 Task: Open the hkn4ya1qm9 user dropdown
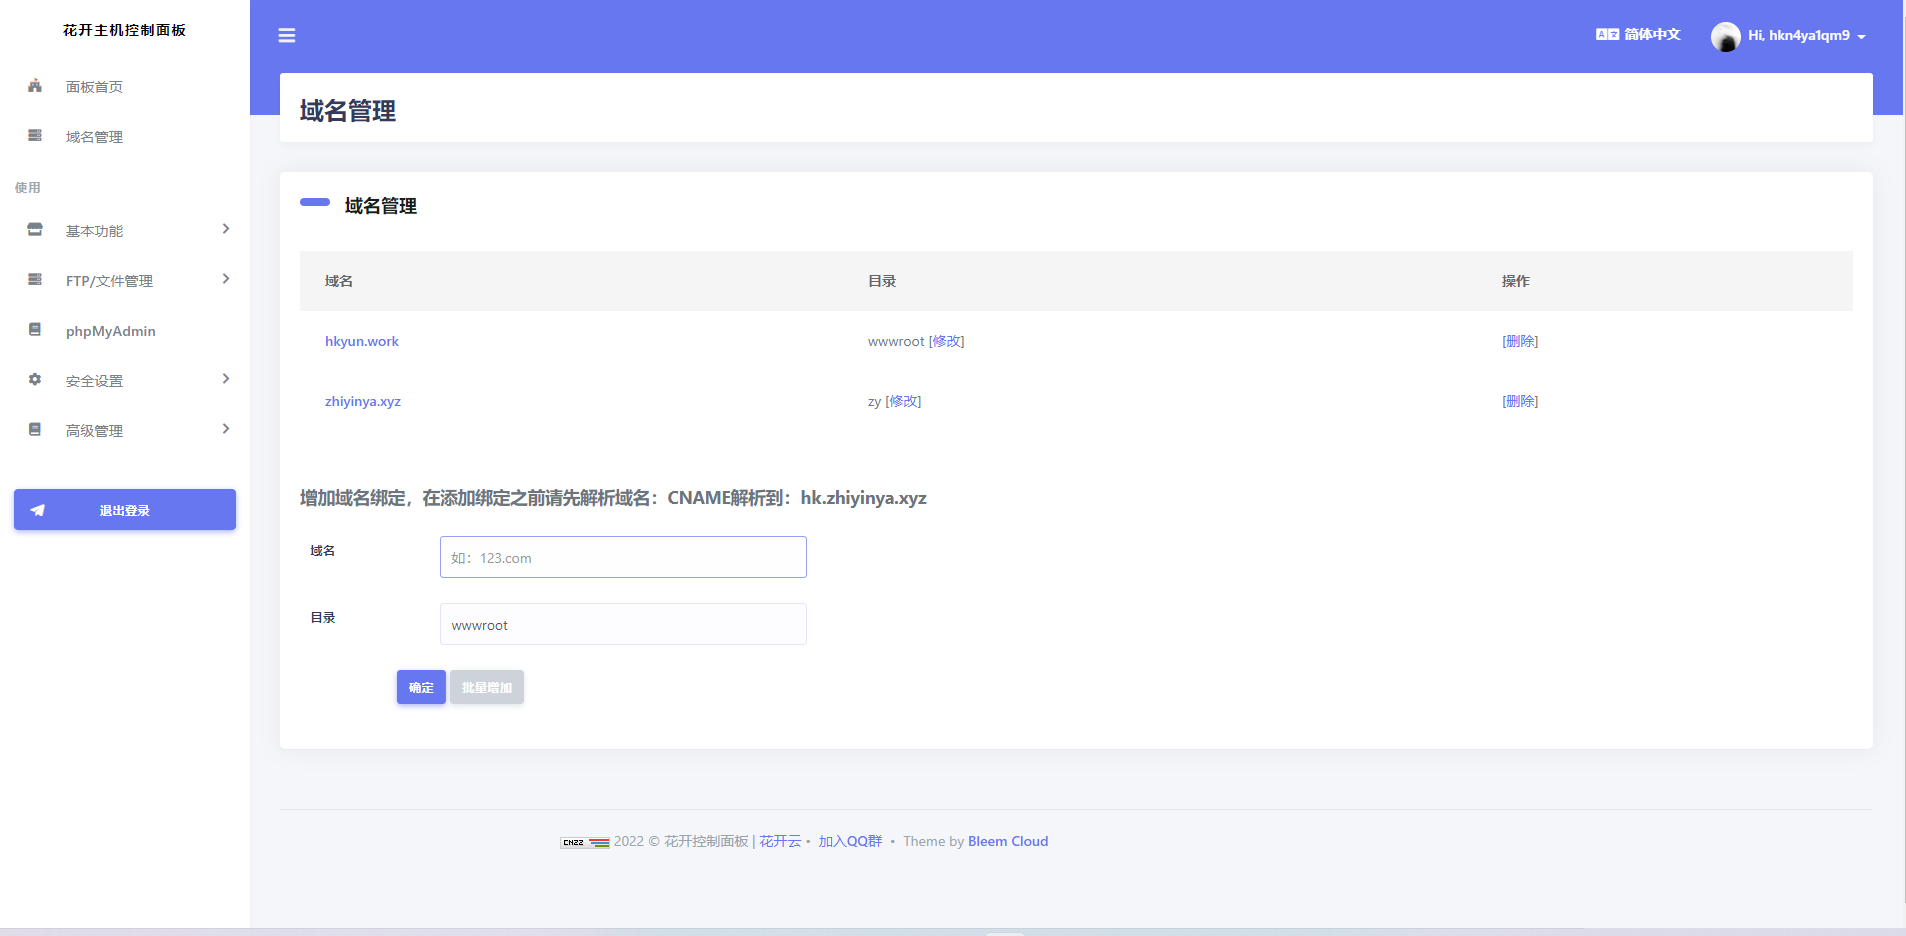click(1807, 36)
